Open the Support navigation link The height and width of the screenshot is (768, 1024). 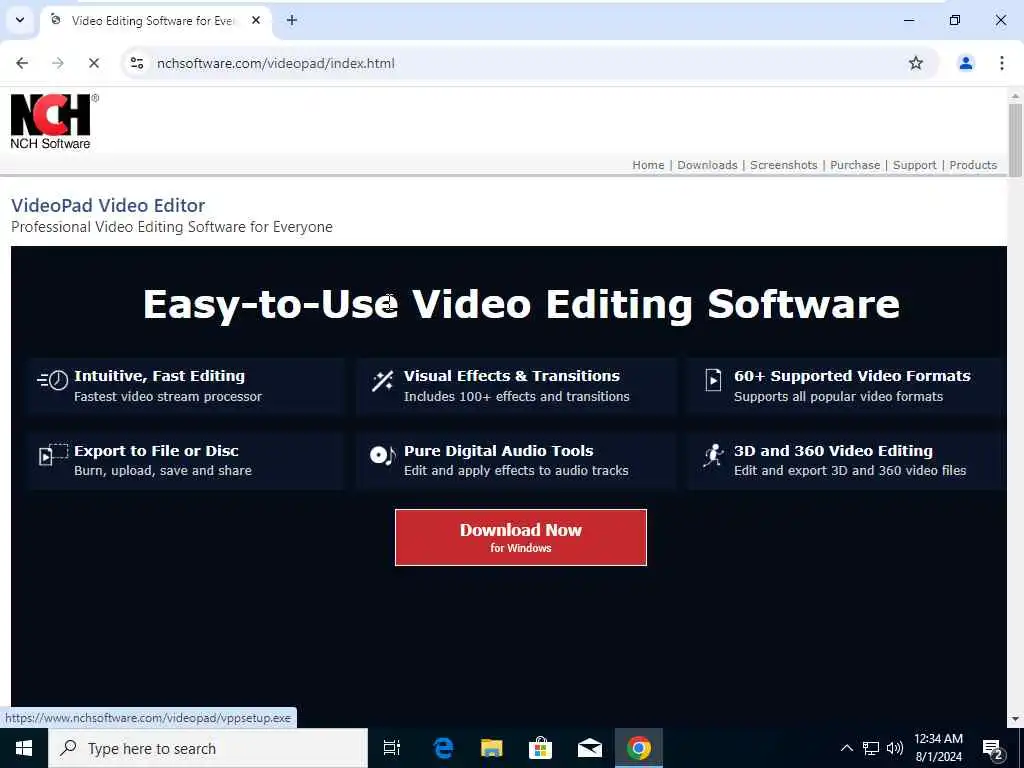click(914, 165)
